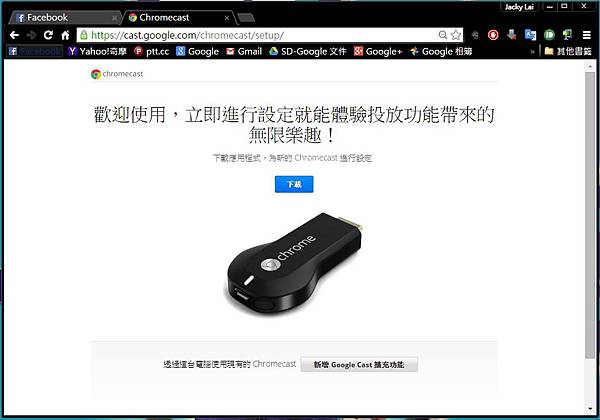Open a new tab
600x420 pixels.
pyautogui.click(x=245, y=18)
